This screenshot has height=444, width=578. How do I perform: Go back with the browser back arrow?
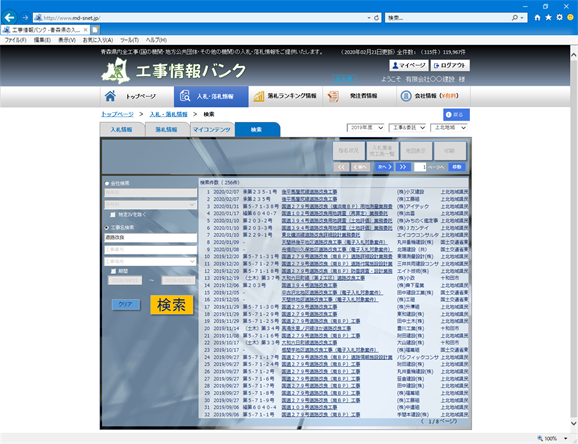(9, 17)
